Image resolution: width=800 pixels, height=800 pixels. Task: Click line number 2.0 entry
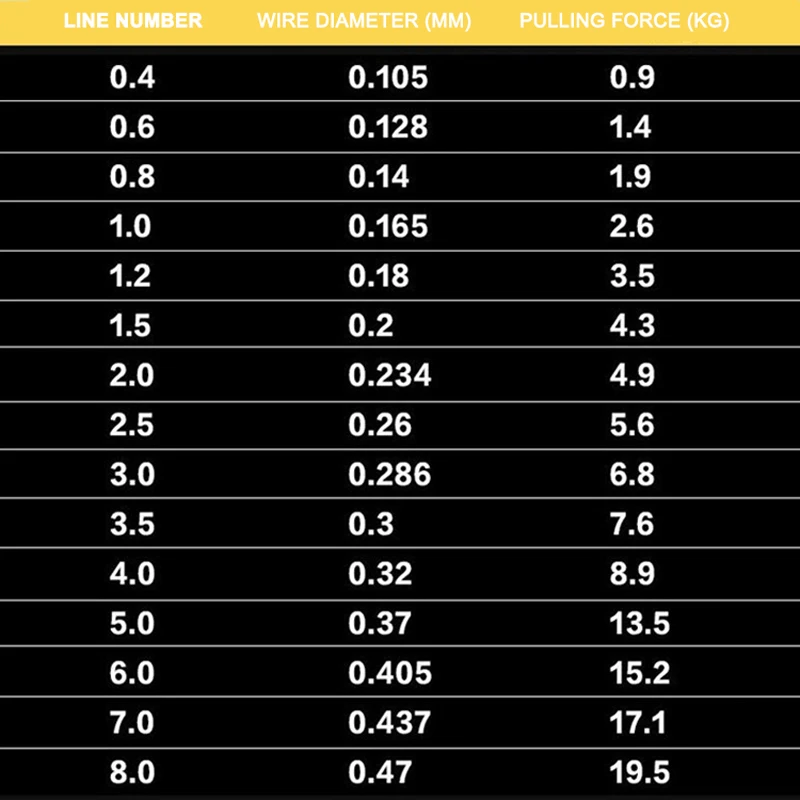(132, 376)
